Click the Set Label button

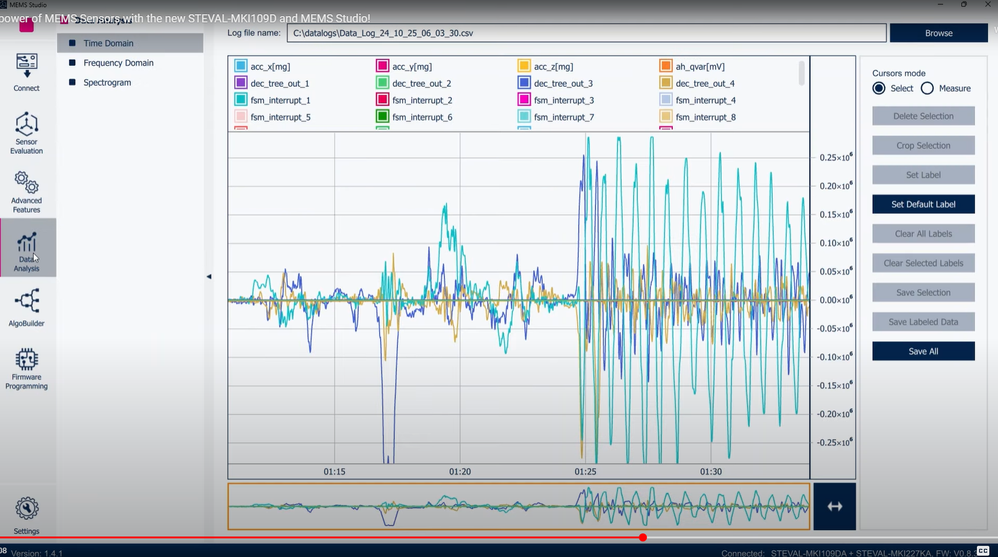[924, 174]
